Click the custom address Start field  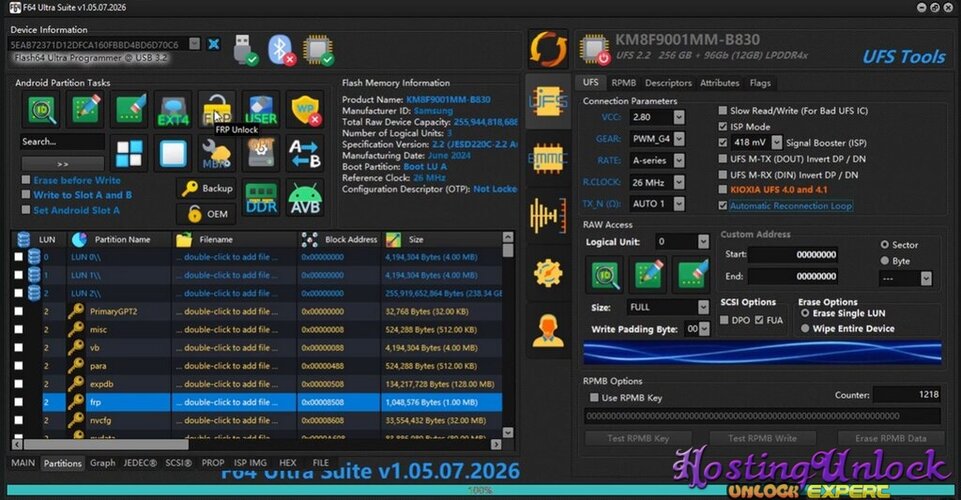[x=793, y=254]
